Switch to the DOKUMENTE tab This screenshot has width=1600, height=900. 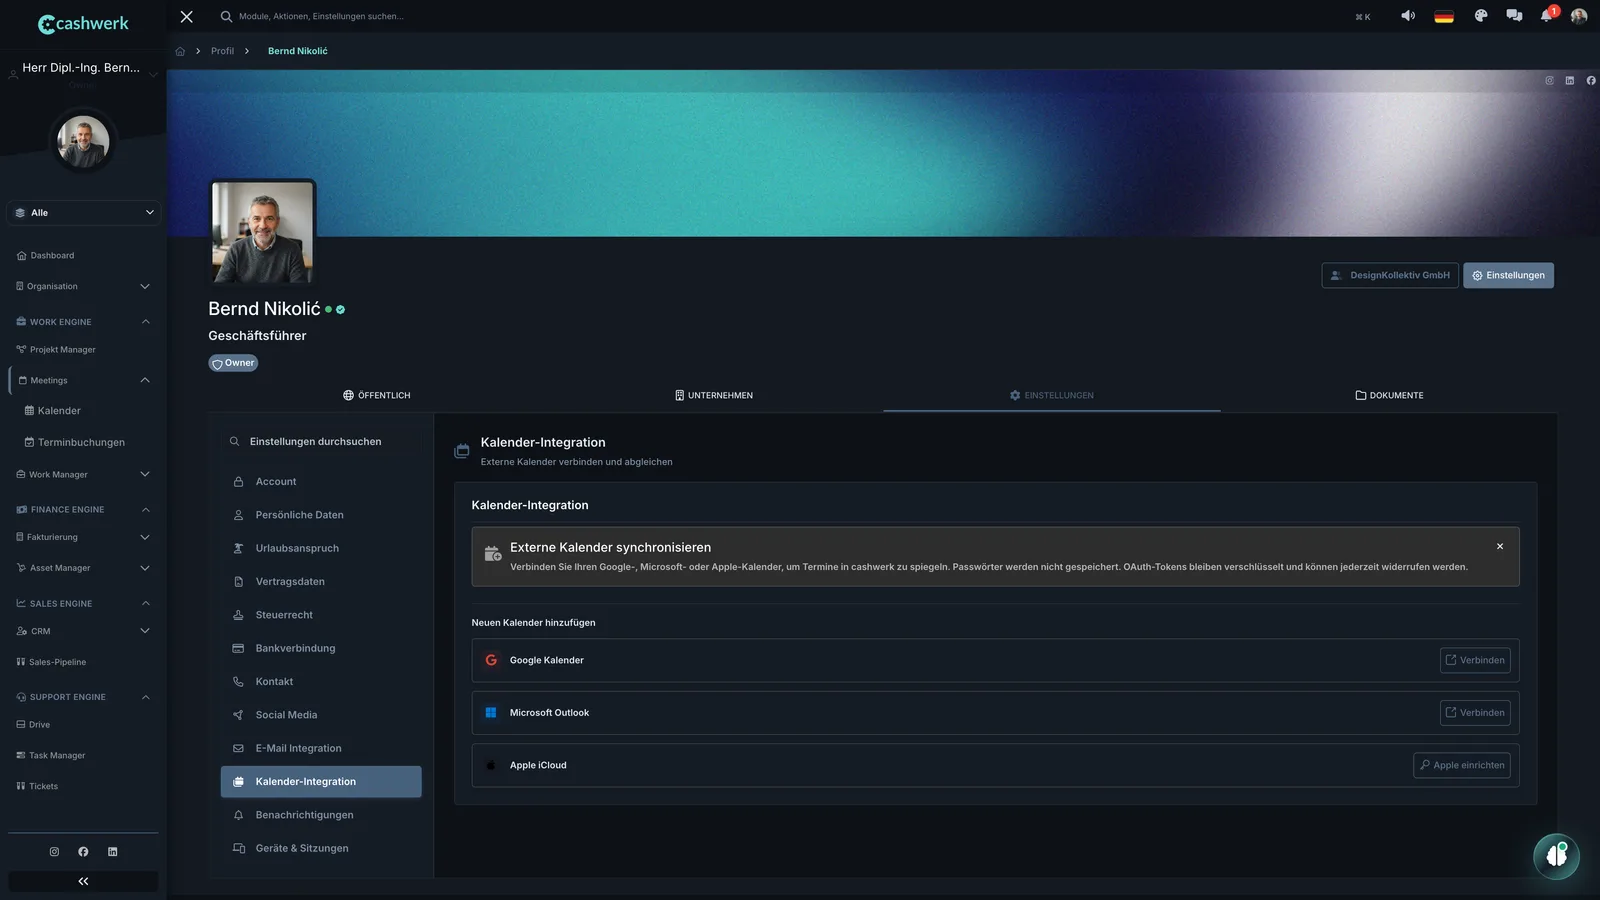pos(1389,395)
